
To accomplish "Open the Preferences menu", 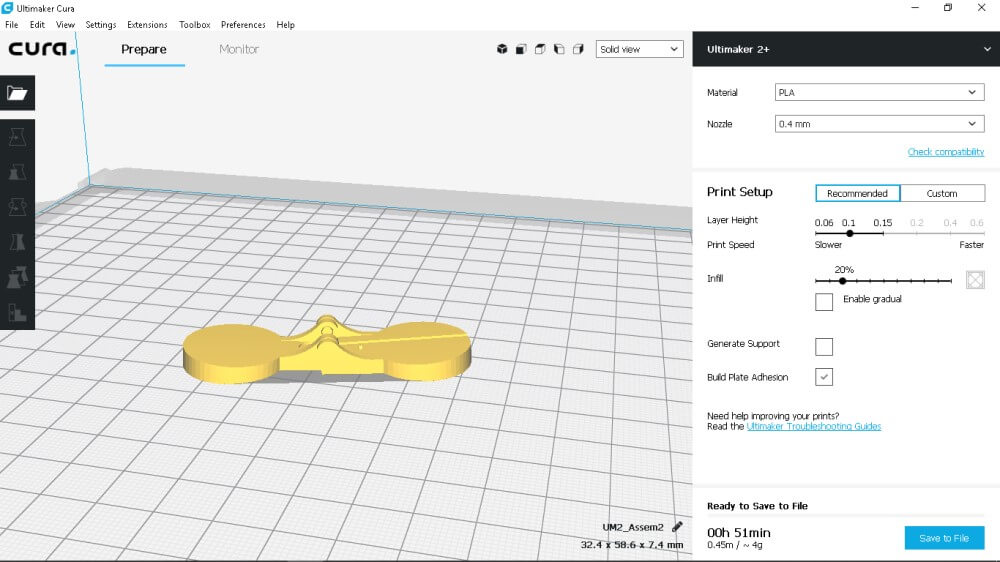I will click(243, 24).
